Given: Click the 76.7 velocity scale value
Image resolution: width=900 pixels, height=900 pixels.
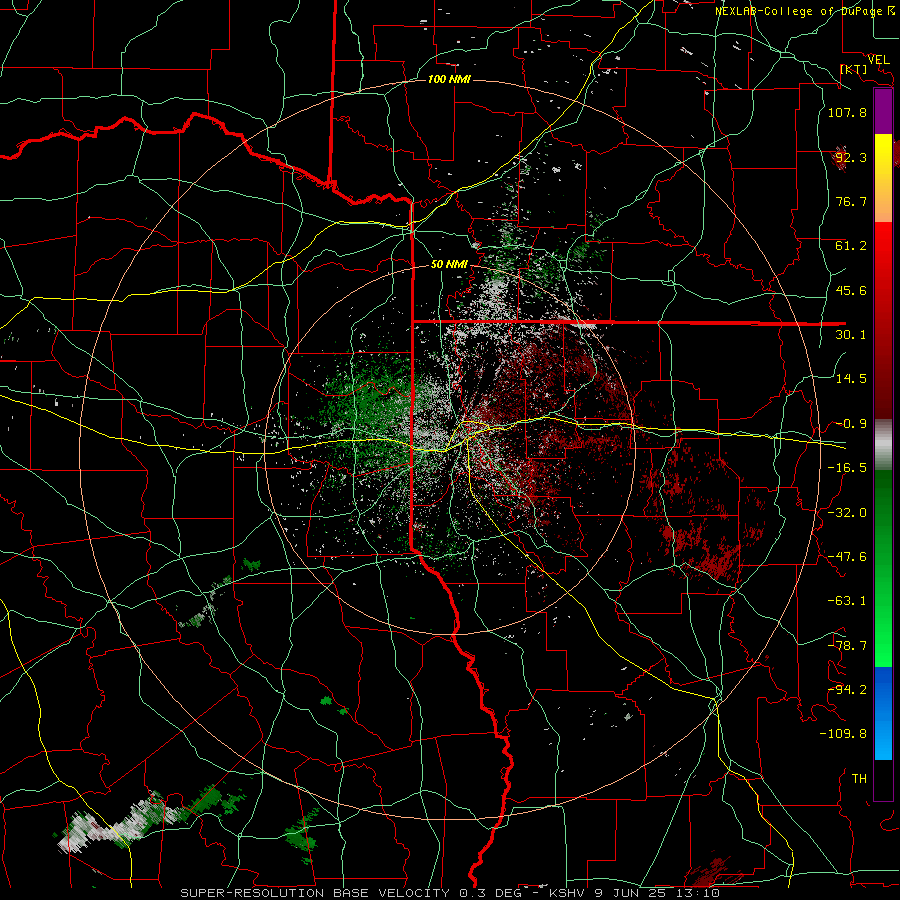Looking at the screenshot, I should pyautogui.click(x=851, y=201).
